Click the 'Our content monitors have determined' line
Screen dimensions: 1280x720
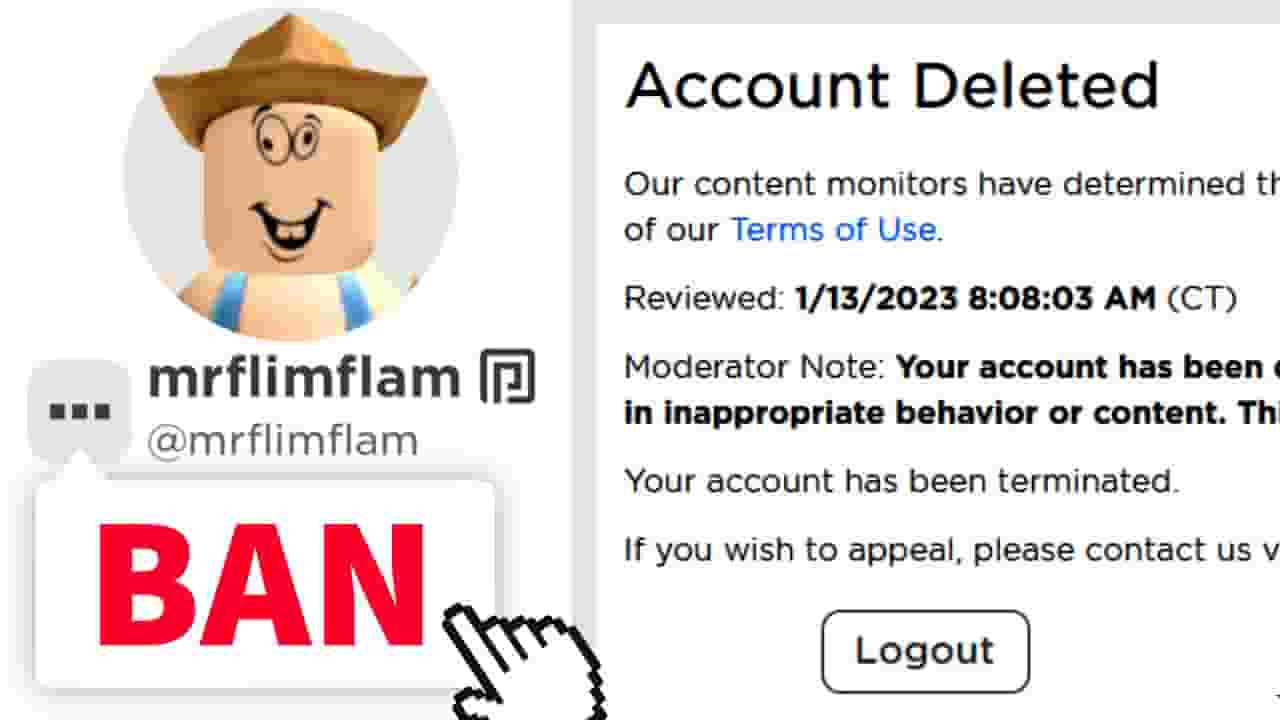952,184
